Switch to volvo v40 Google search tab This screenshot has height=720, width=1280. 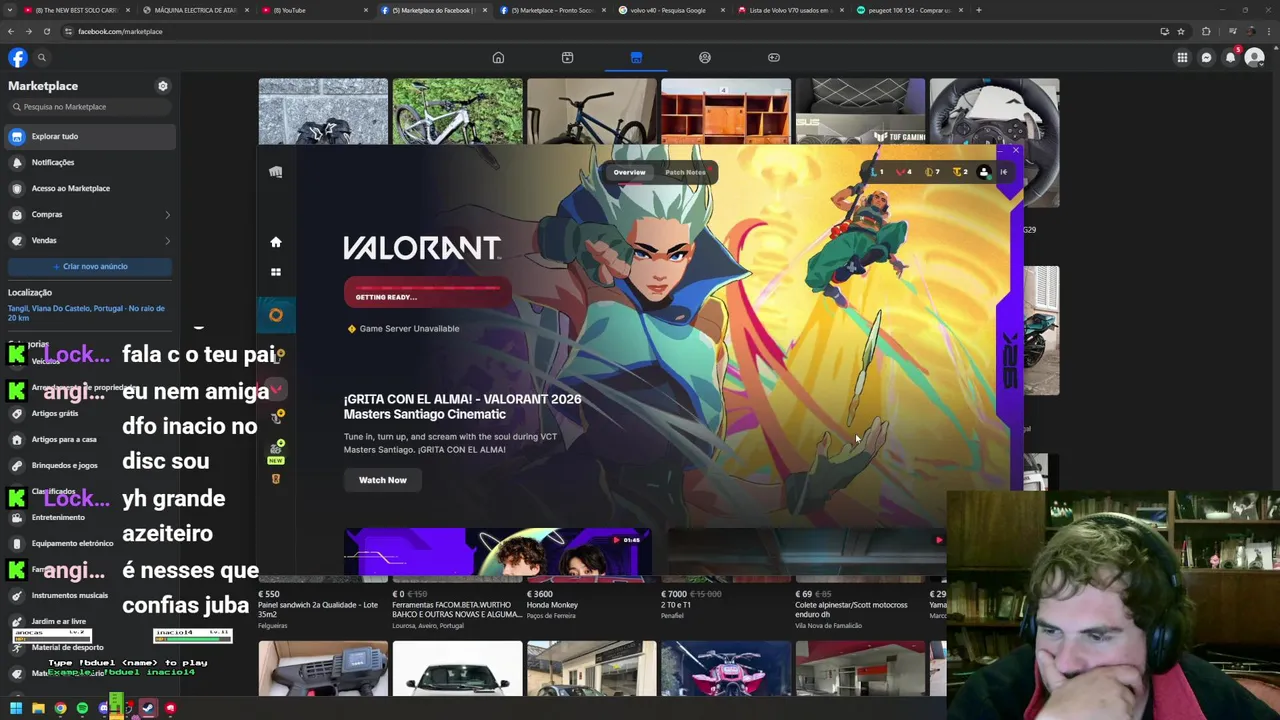click(x=669, y=10)
